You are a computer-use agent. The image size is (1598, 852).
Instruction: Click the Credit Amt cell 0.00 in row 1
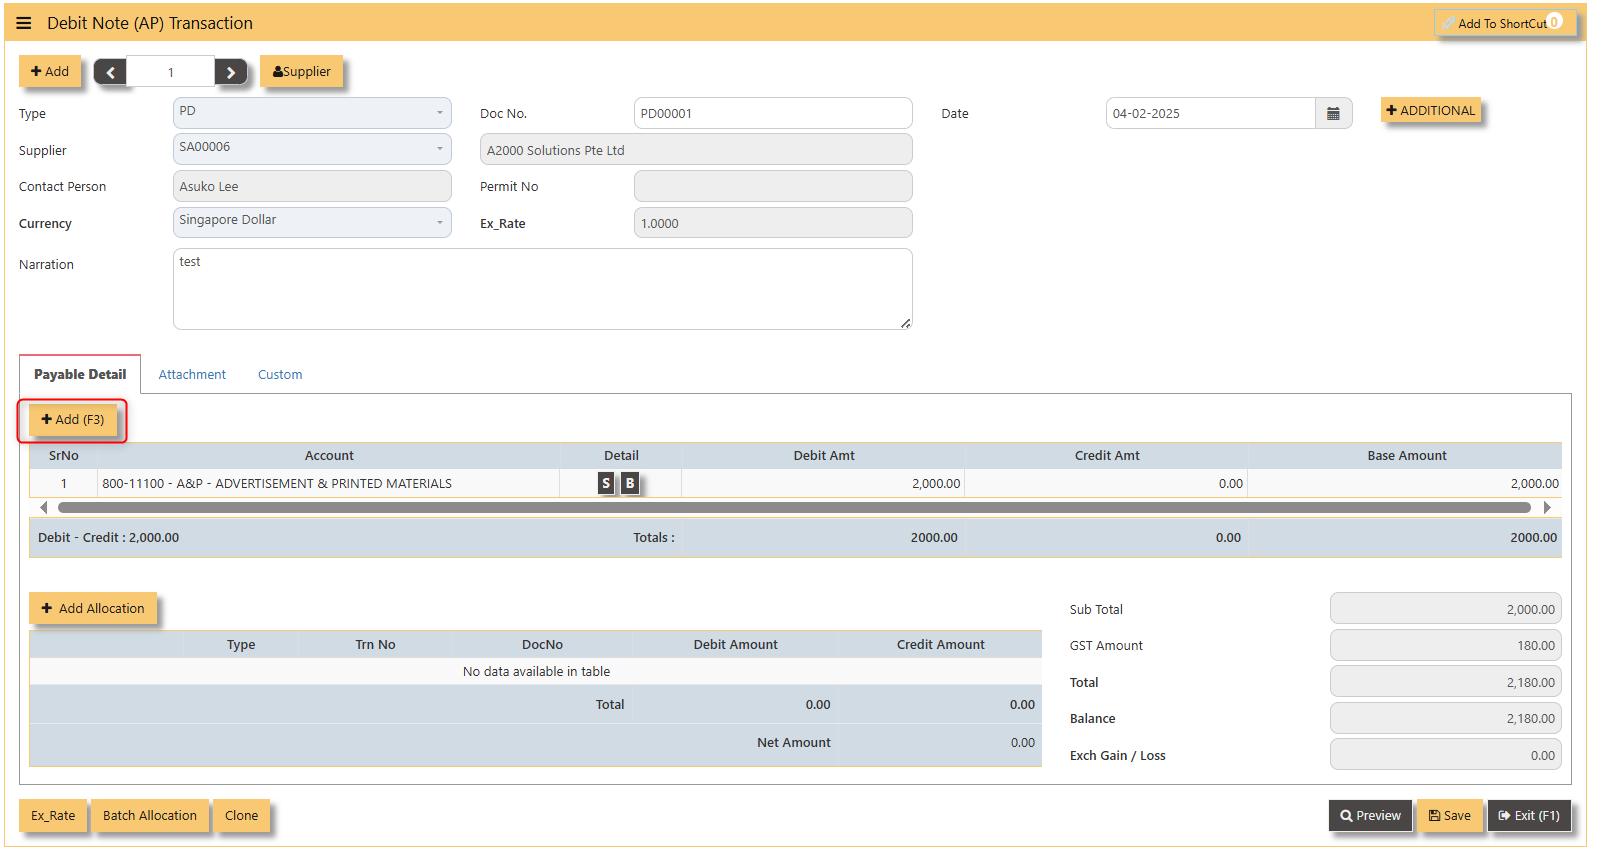coord(1106,483)
